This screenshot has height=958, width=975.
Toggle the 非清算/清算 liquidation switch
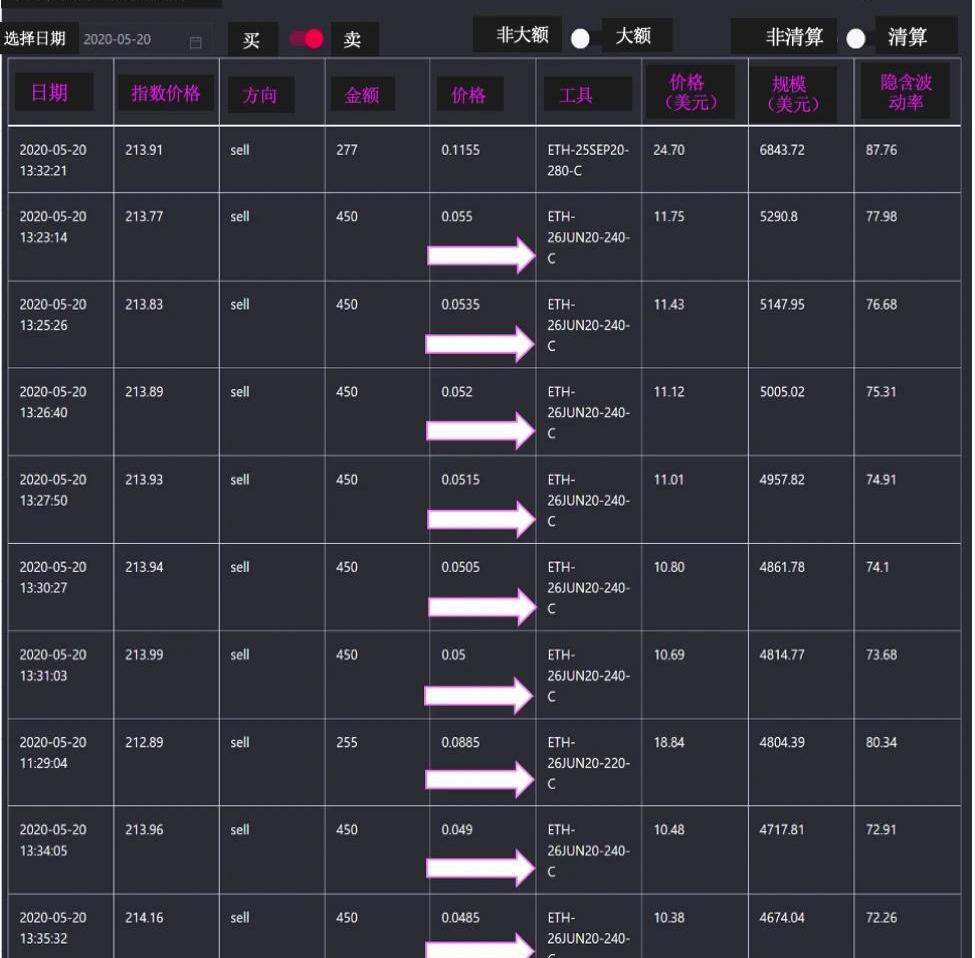[x=856, y=39]
